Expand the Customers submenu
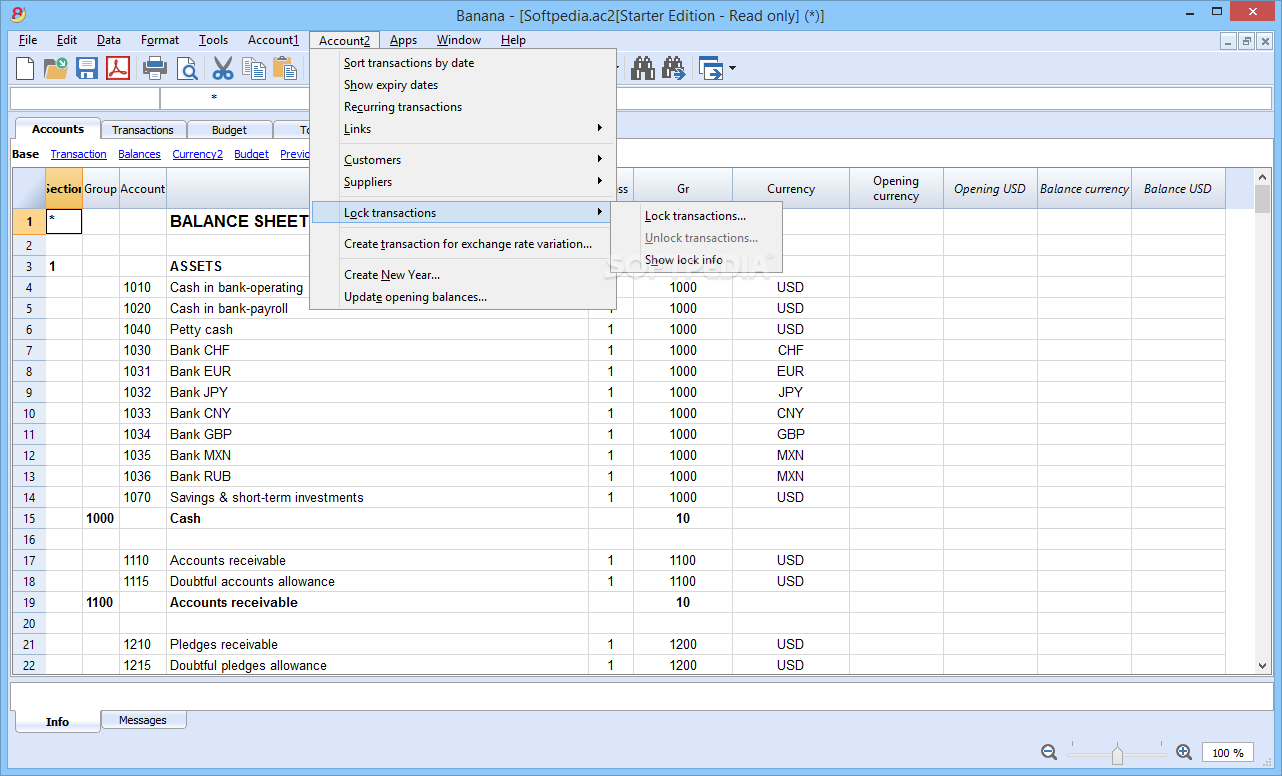The width and height of the screenshot is (1282, 776). pyautogui.click(x=464, y=160)
